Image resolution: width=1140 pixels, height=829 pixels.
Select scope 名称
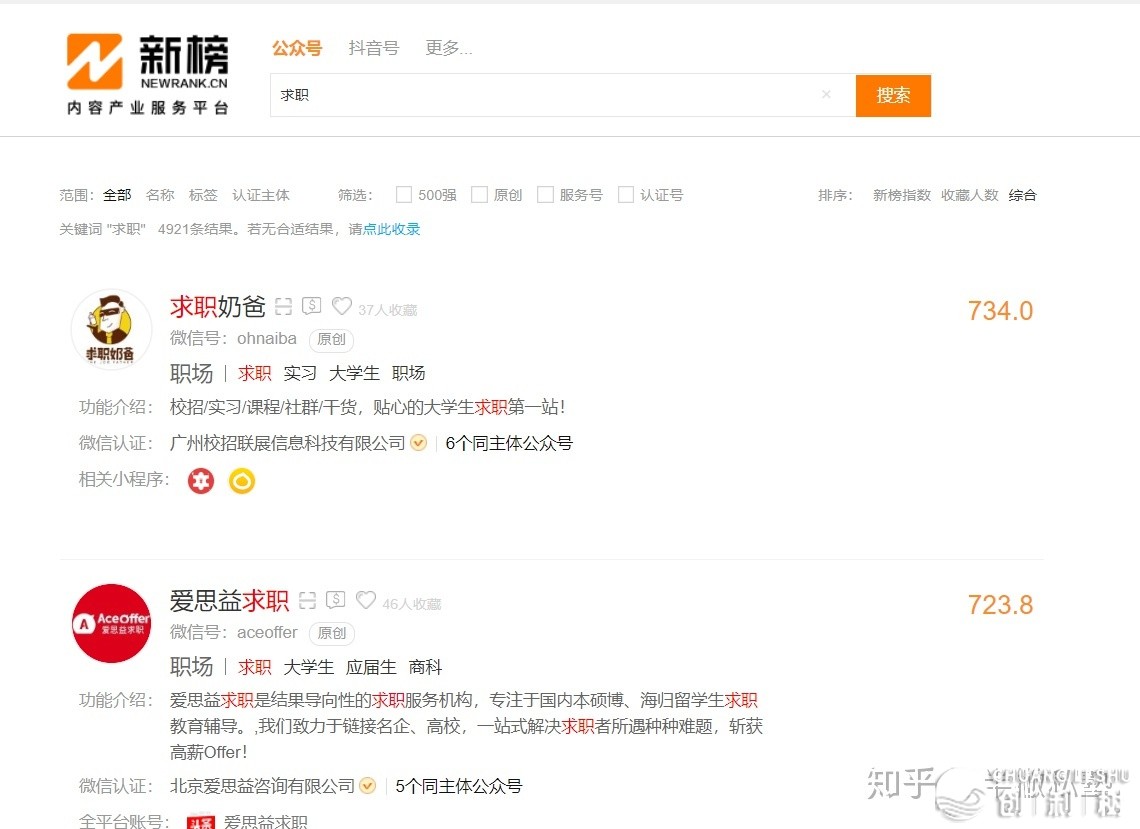click(160, 195)
